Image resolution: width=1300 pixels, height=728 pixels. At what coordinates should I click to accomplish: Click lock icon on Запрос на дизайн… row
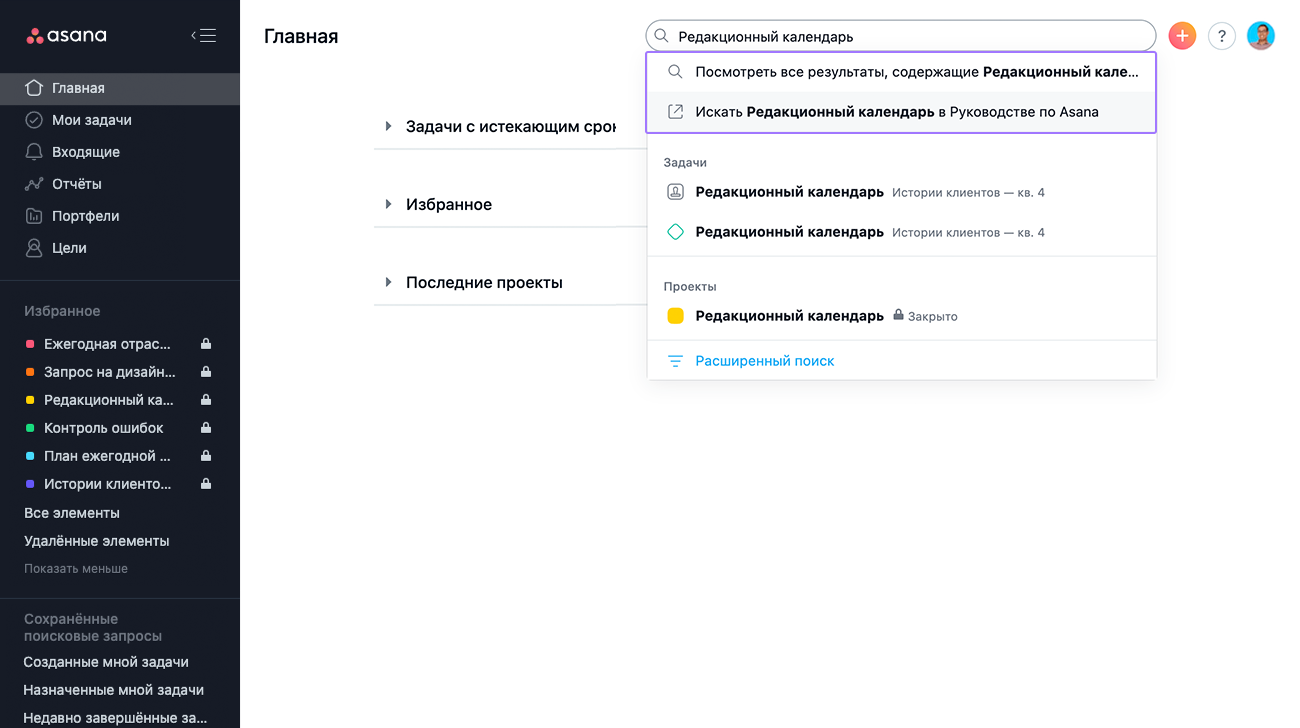(206, 372)
